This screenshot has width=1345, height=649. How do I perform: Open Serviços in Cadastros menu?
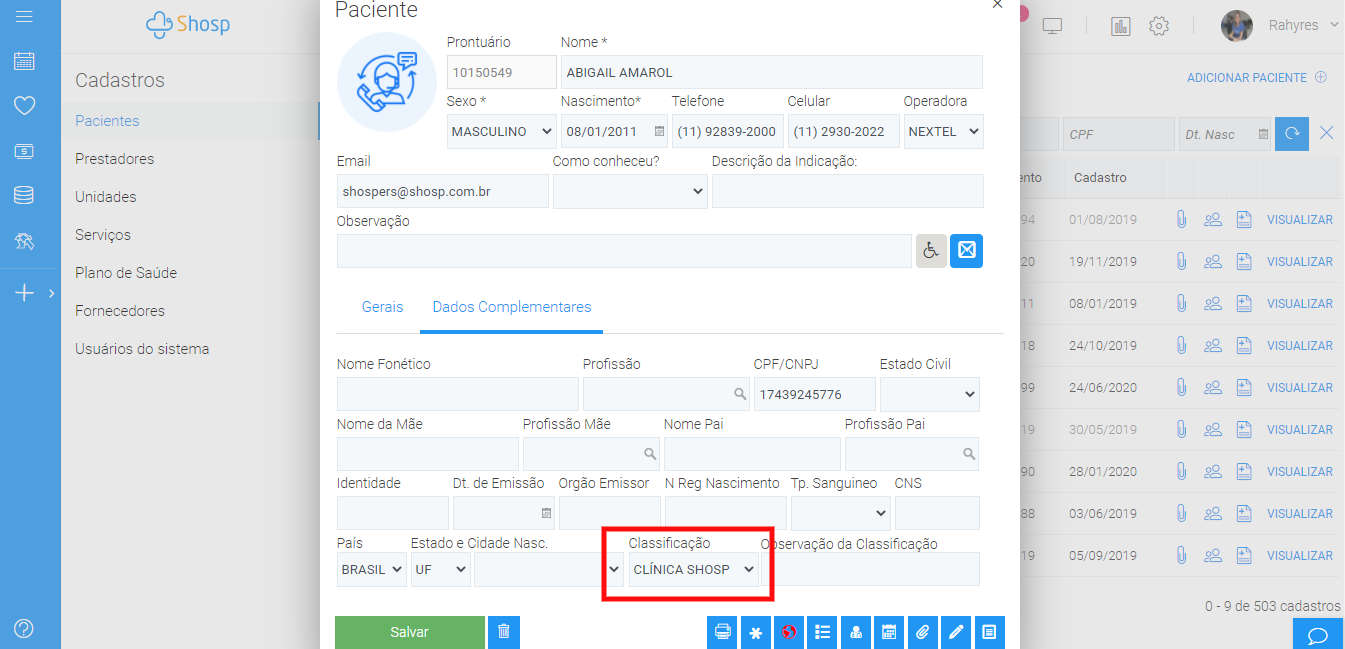[x=103, y=234]
